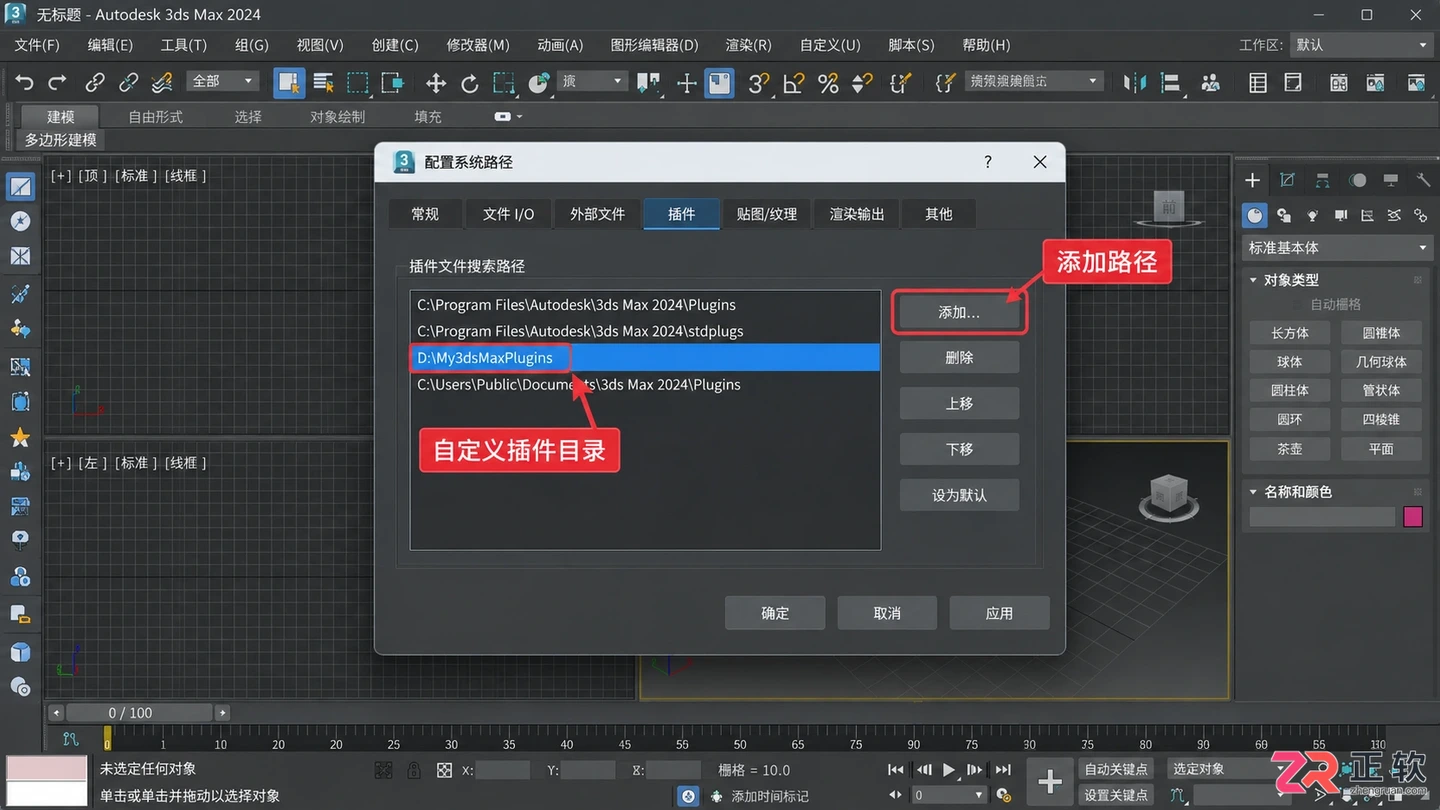1440x810 pixels.
Task: Click the Undo arrow in the main toolbar
Action: click(25, 82)
